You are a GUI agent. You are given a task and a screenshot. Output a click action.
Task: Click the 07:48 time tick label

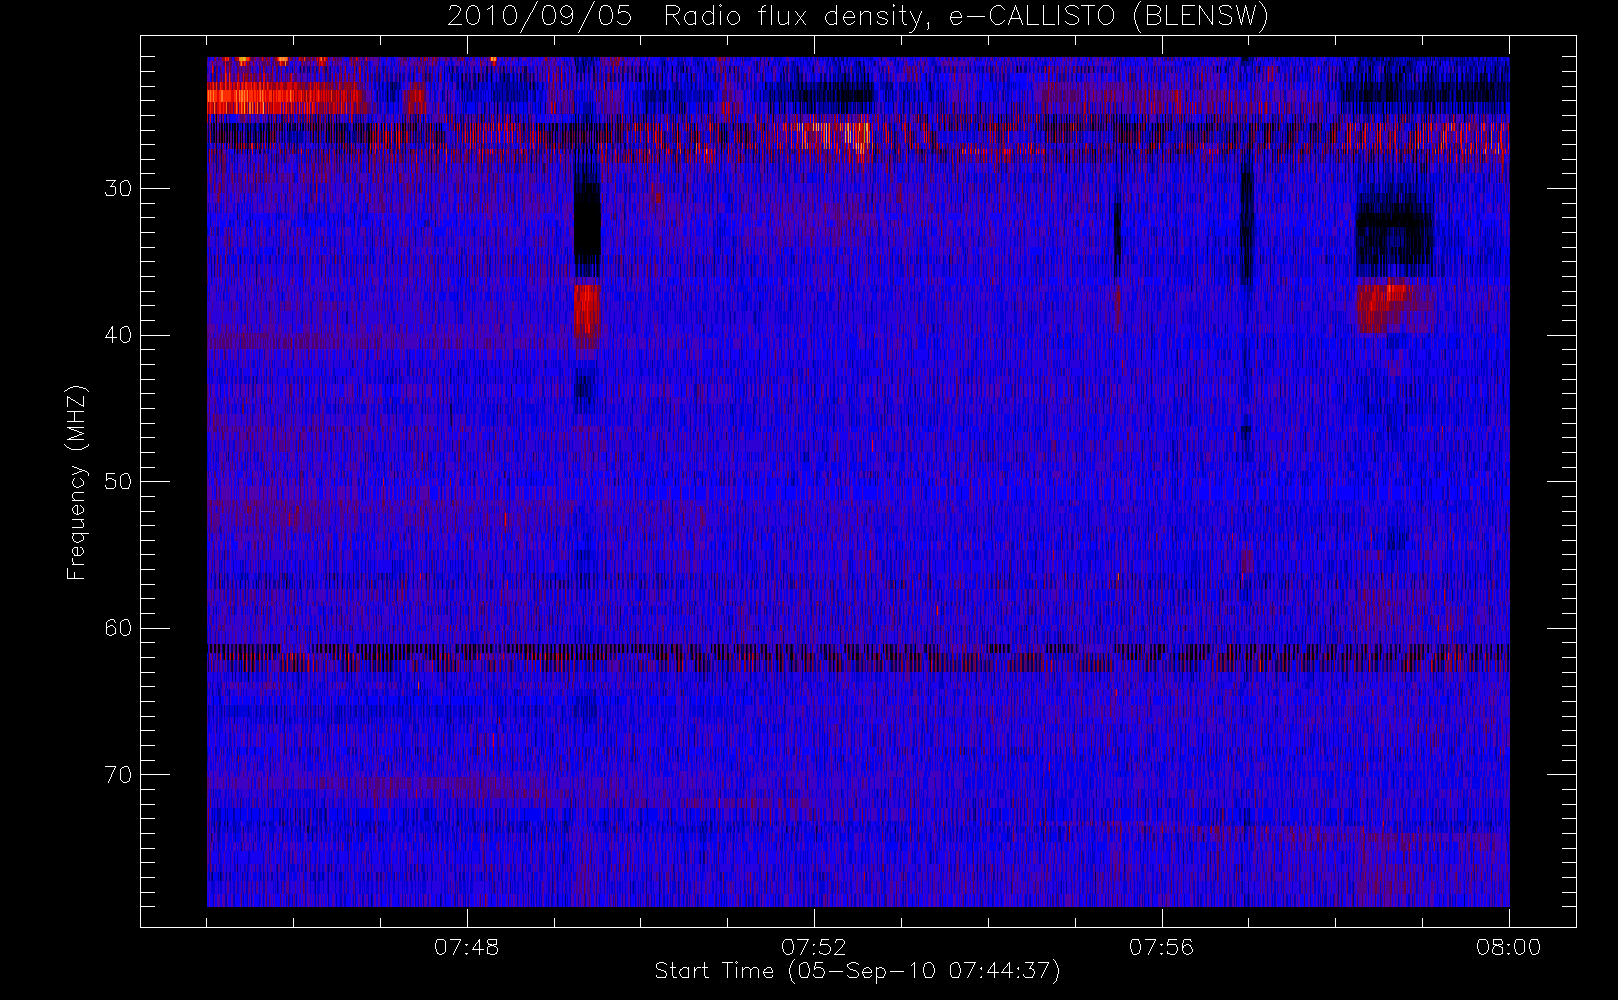pyautogui.click(x=466, y=947)
